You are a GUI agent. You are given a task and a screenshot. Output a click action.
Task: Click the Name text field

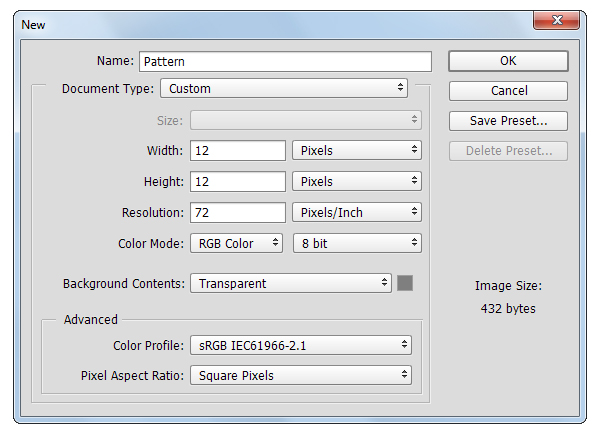pyautogui.click(x=285, y=61)
